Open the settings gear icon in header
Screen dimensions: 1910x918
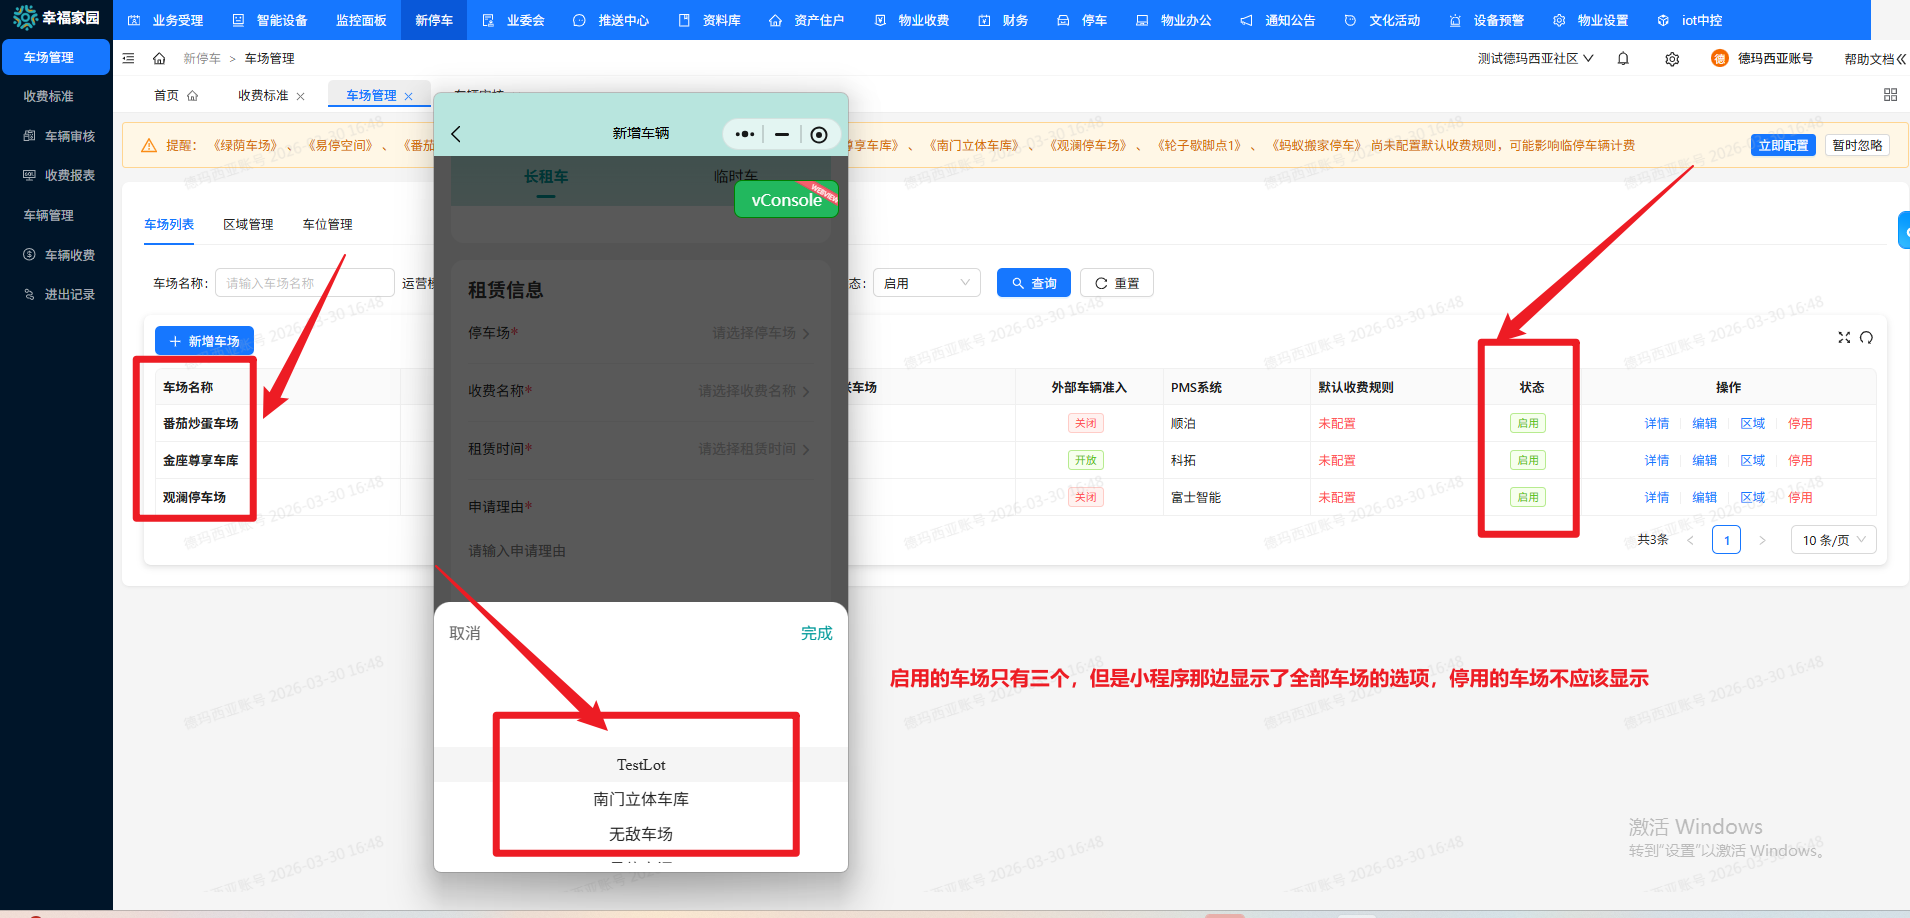(x=1672, y=59)
